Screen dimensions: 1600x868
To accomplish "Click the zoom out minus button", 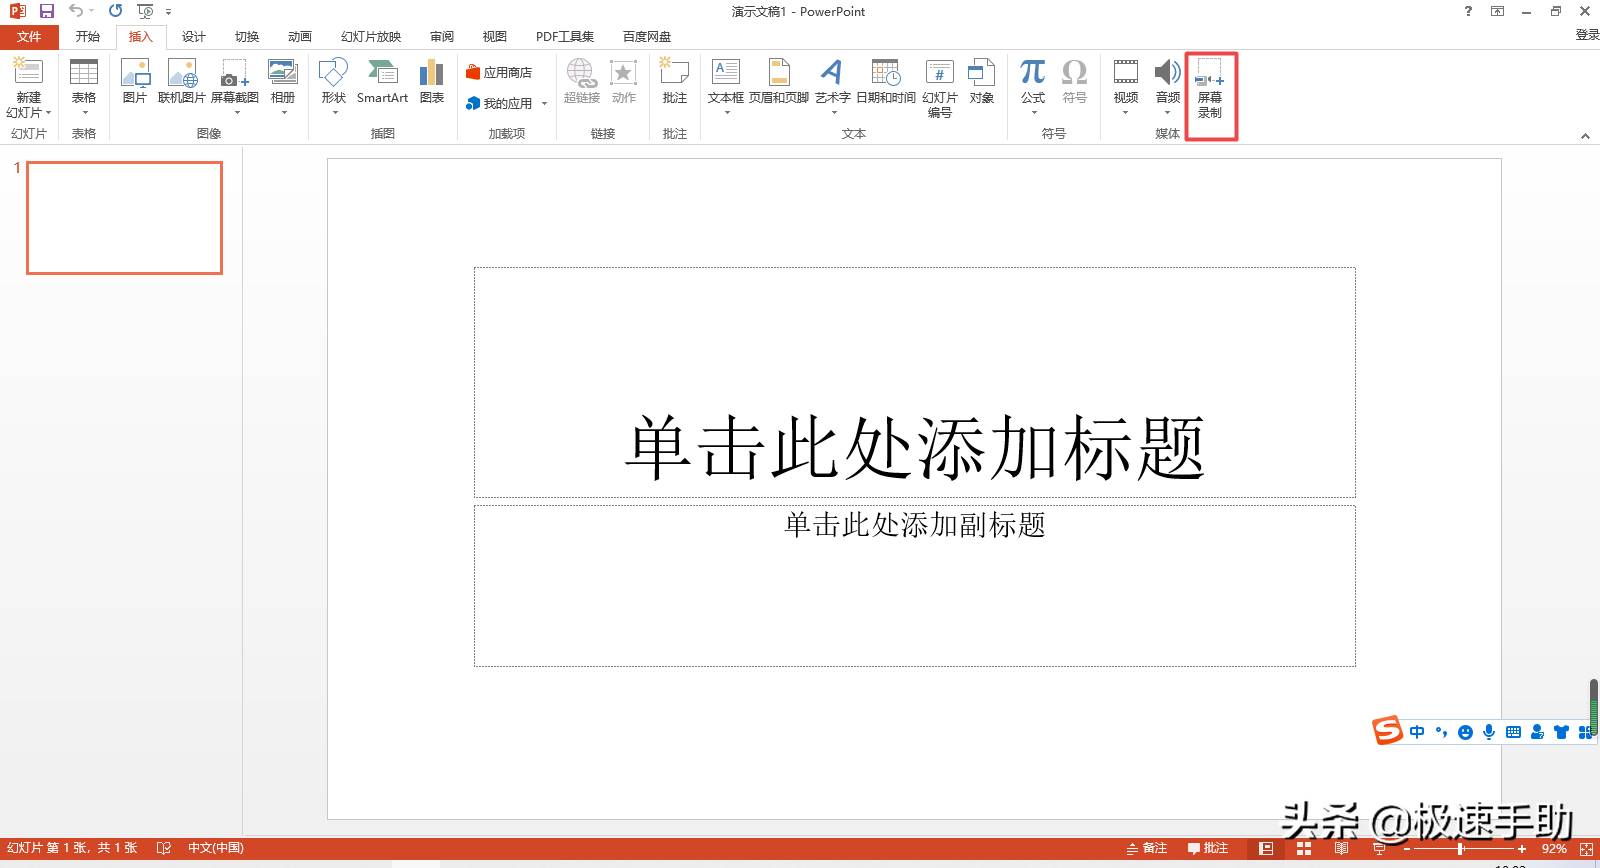I will click(x=1407, y=848).
